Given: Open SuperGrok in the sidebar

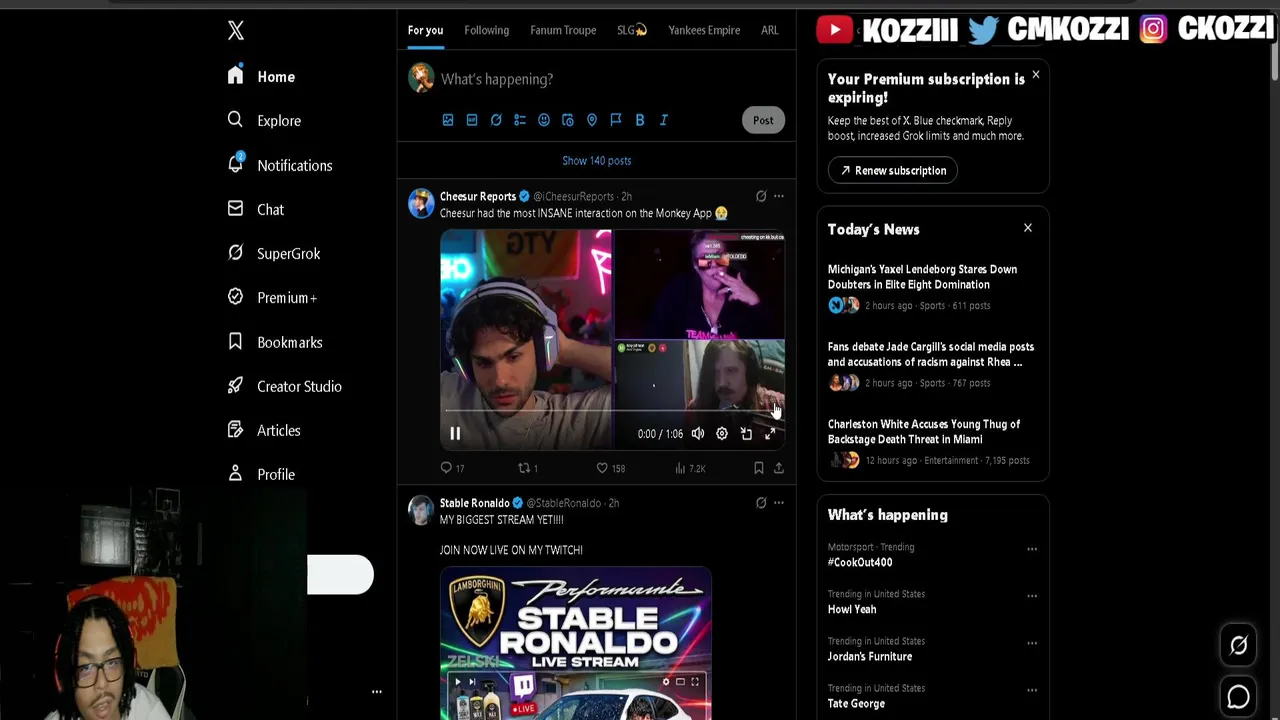Looking at the screenshot, I should coord(273,253).
